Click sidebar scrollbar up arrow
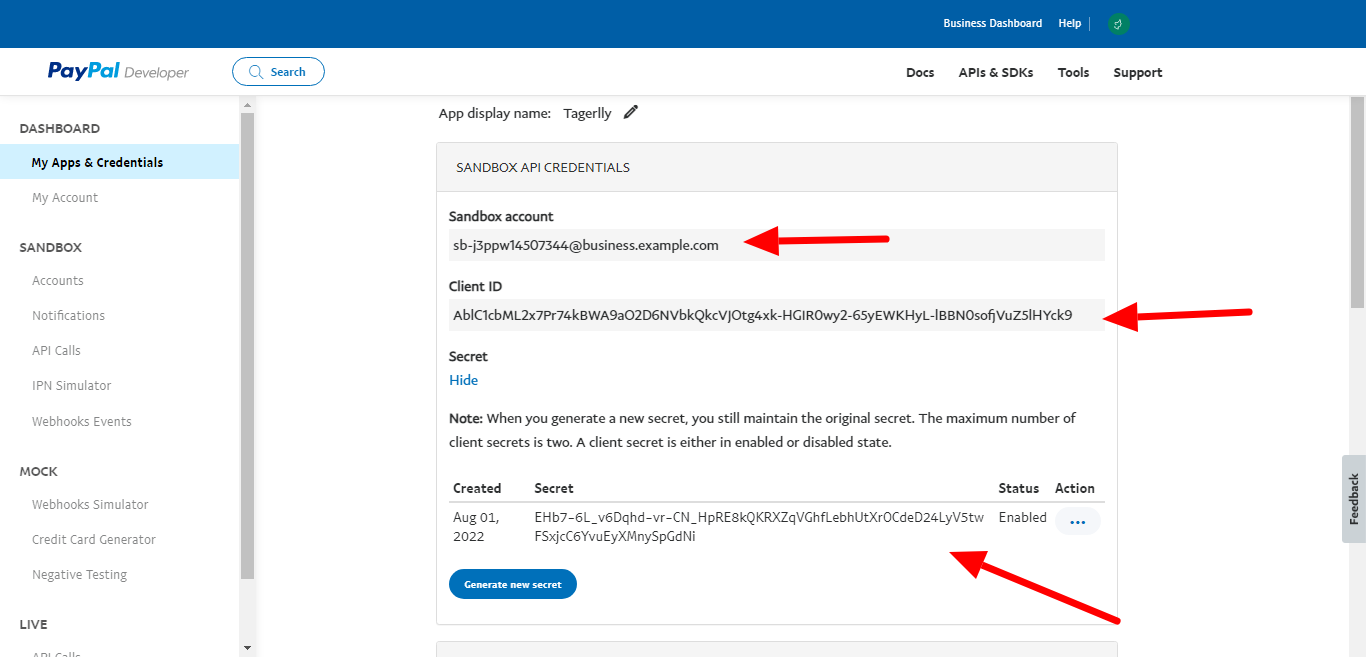The height and width of the screenshot is (657, 1366). tap(247, 104)
